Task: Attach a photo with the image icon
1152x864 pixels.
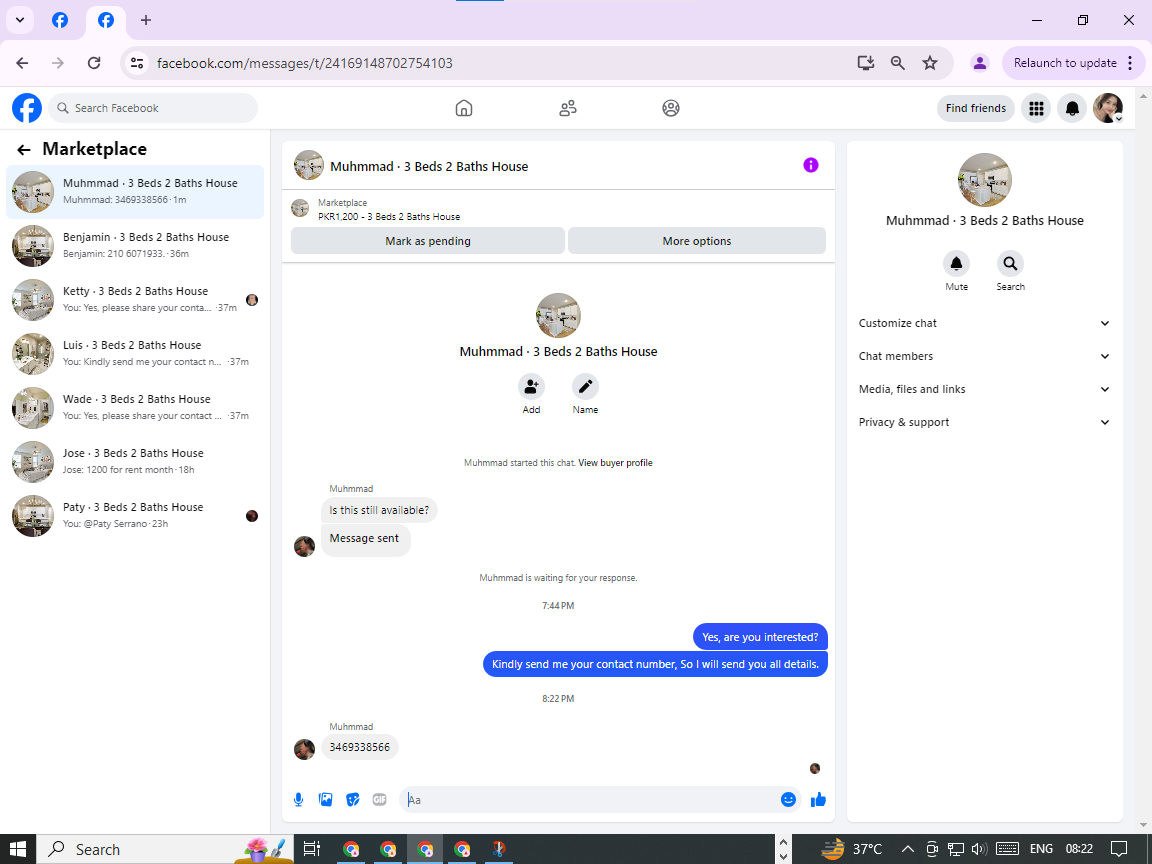Action: 325,799
